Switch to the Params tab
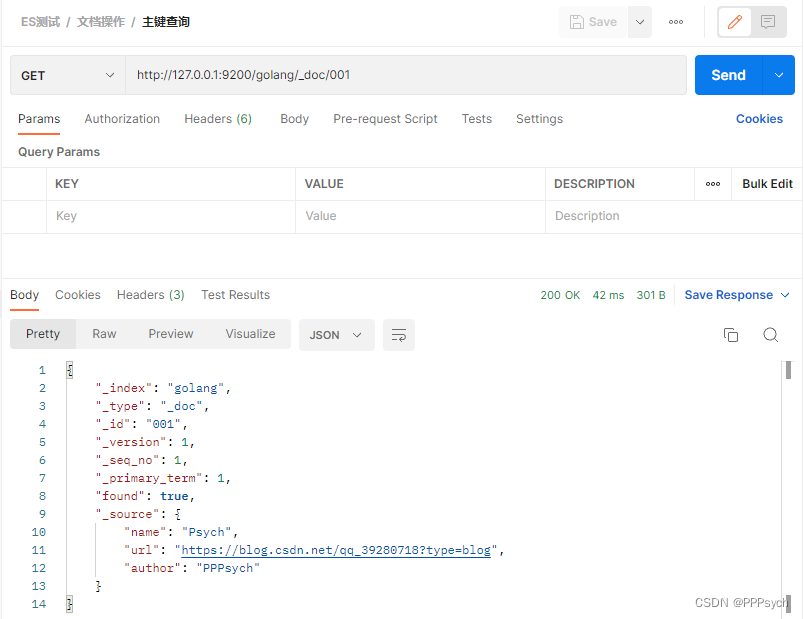The width and height of the screenshot is (804, 619). (x=39, y=119)
